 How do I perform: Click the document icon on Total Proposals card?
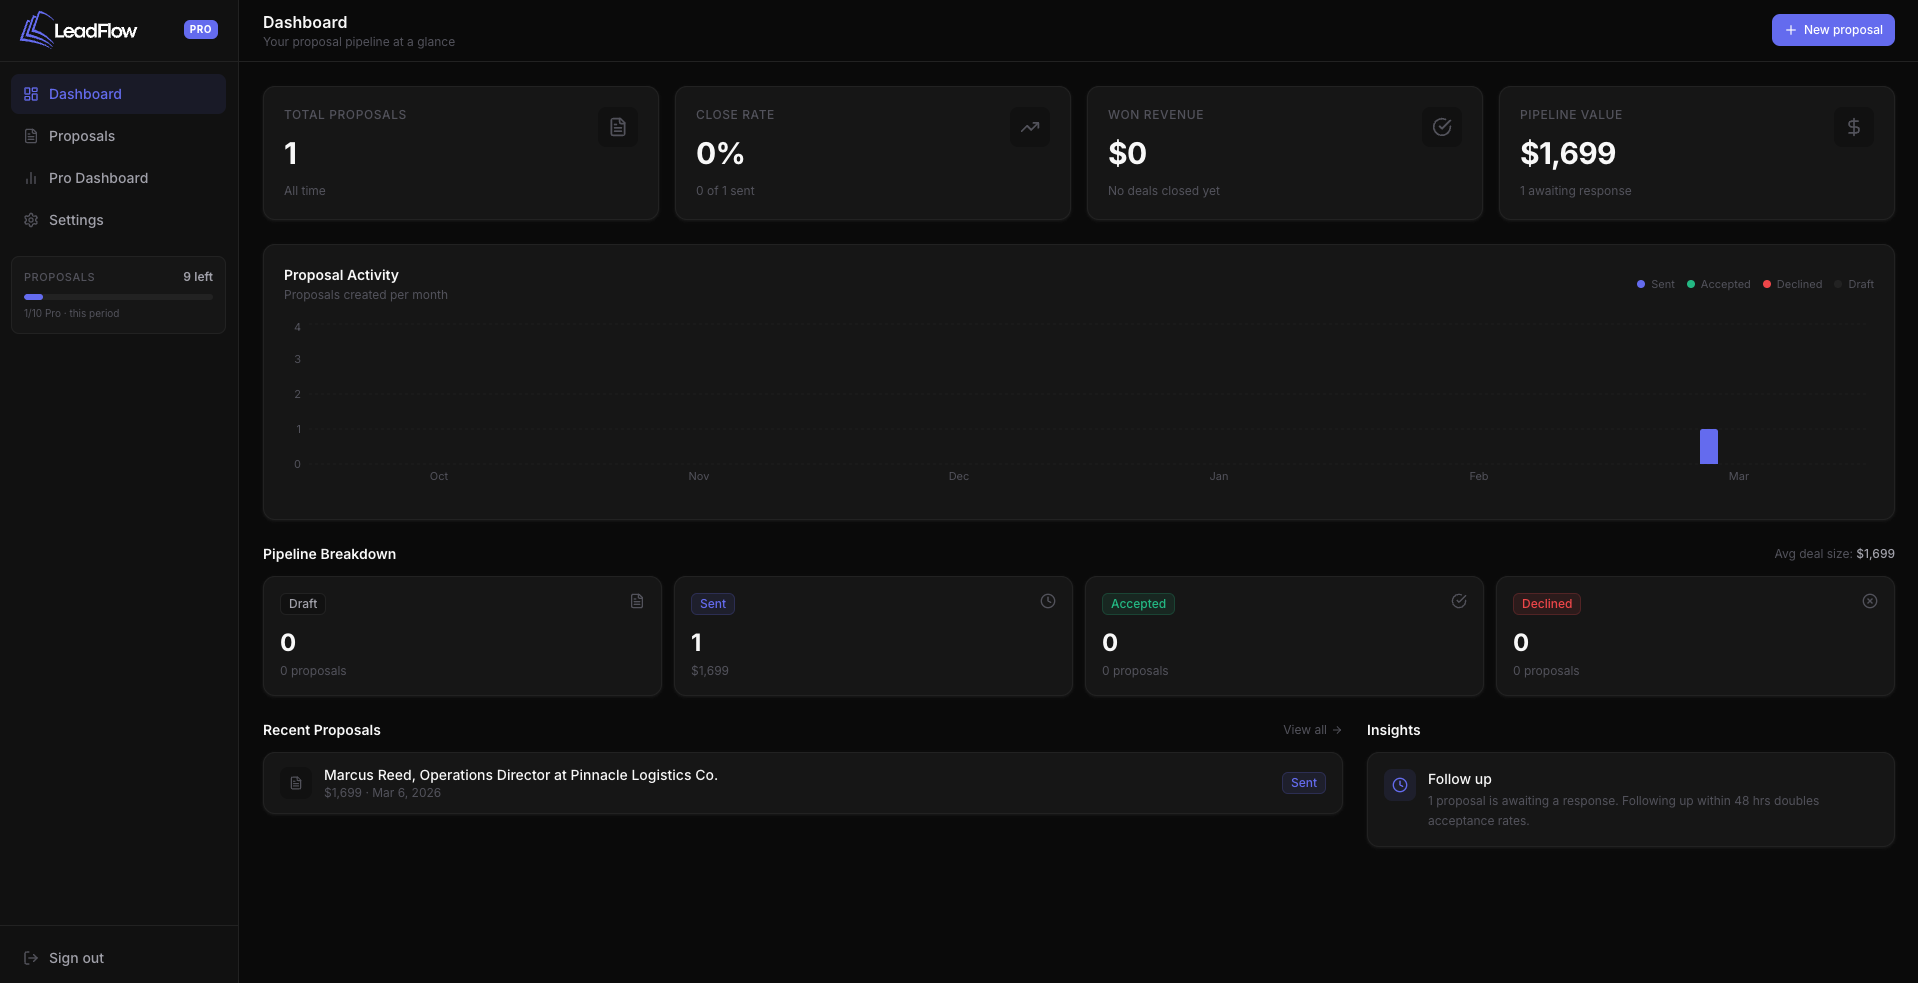(617, 127)
